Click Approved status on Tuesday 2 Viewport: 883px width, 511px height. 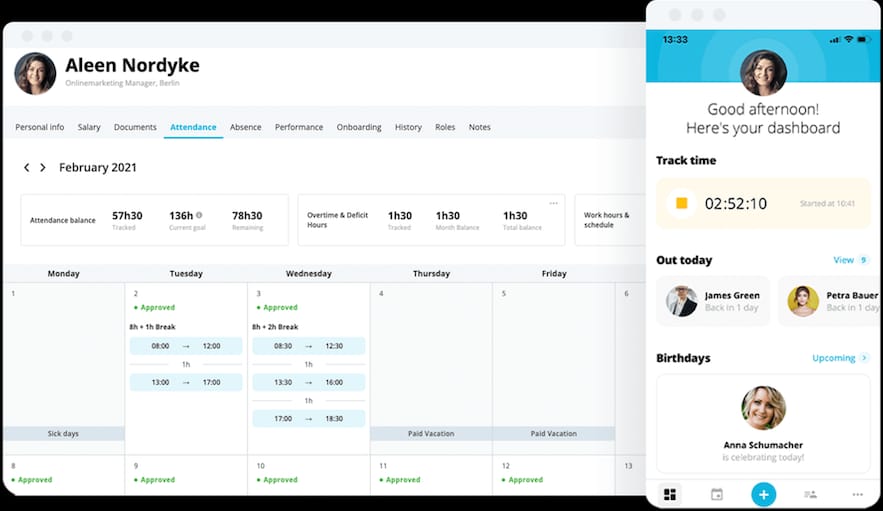coord(154,308)
